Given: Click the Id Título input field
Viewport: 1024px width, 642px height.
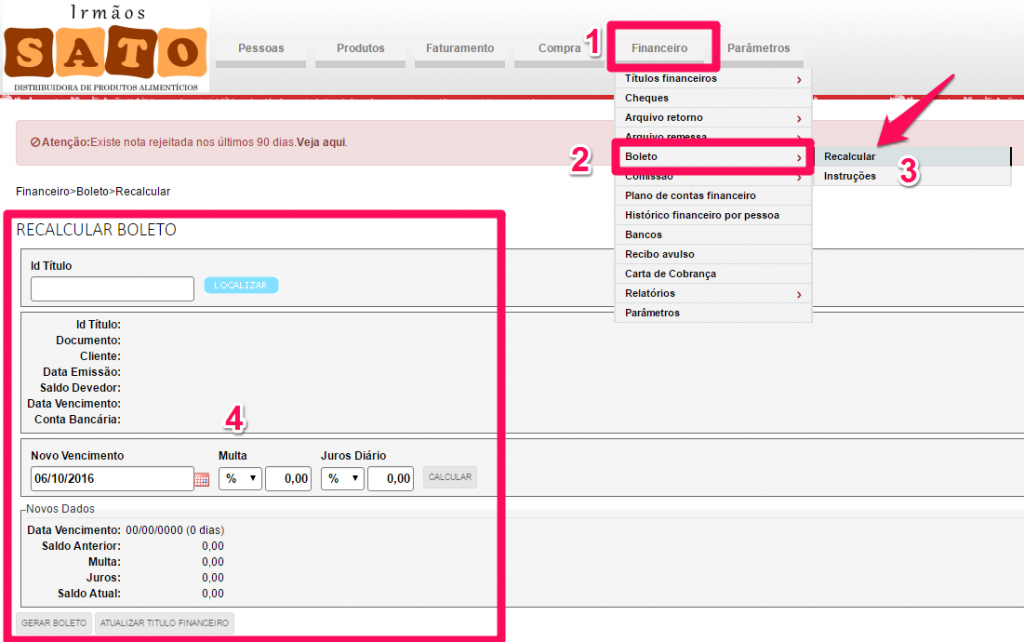Looking at the screenshot, I should click(x=112, y=289).
